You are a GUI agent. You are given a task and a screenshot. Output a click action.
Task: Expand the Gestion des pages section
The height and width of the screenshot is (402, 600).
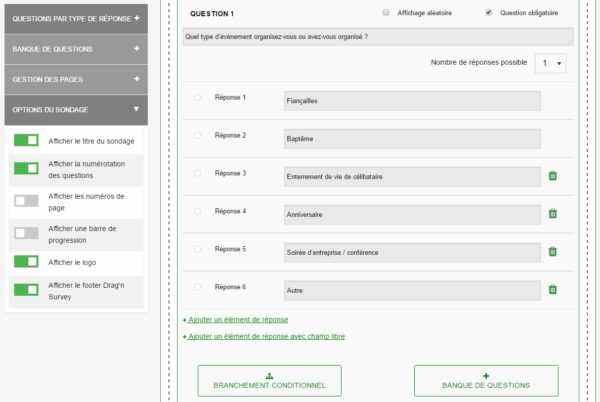(x=76, y=79)
